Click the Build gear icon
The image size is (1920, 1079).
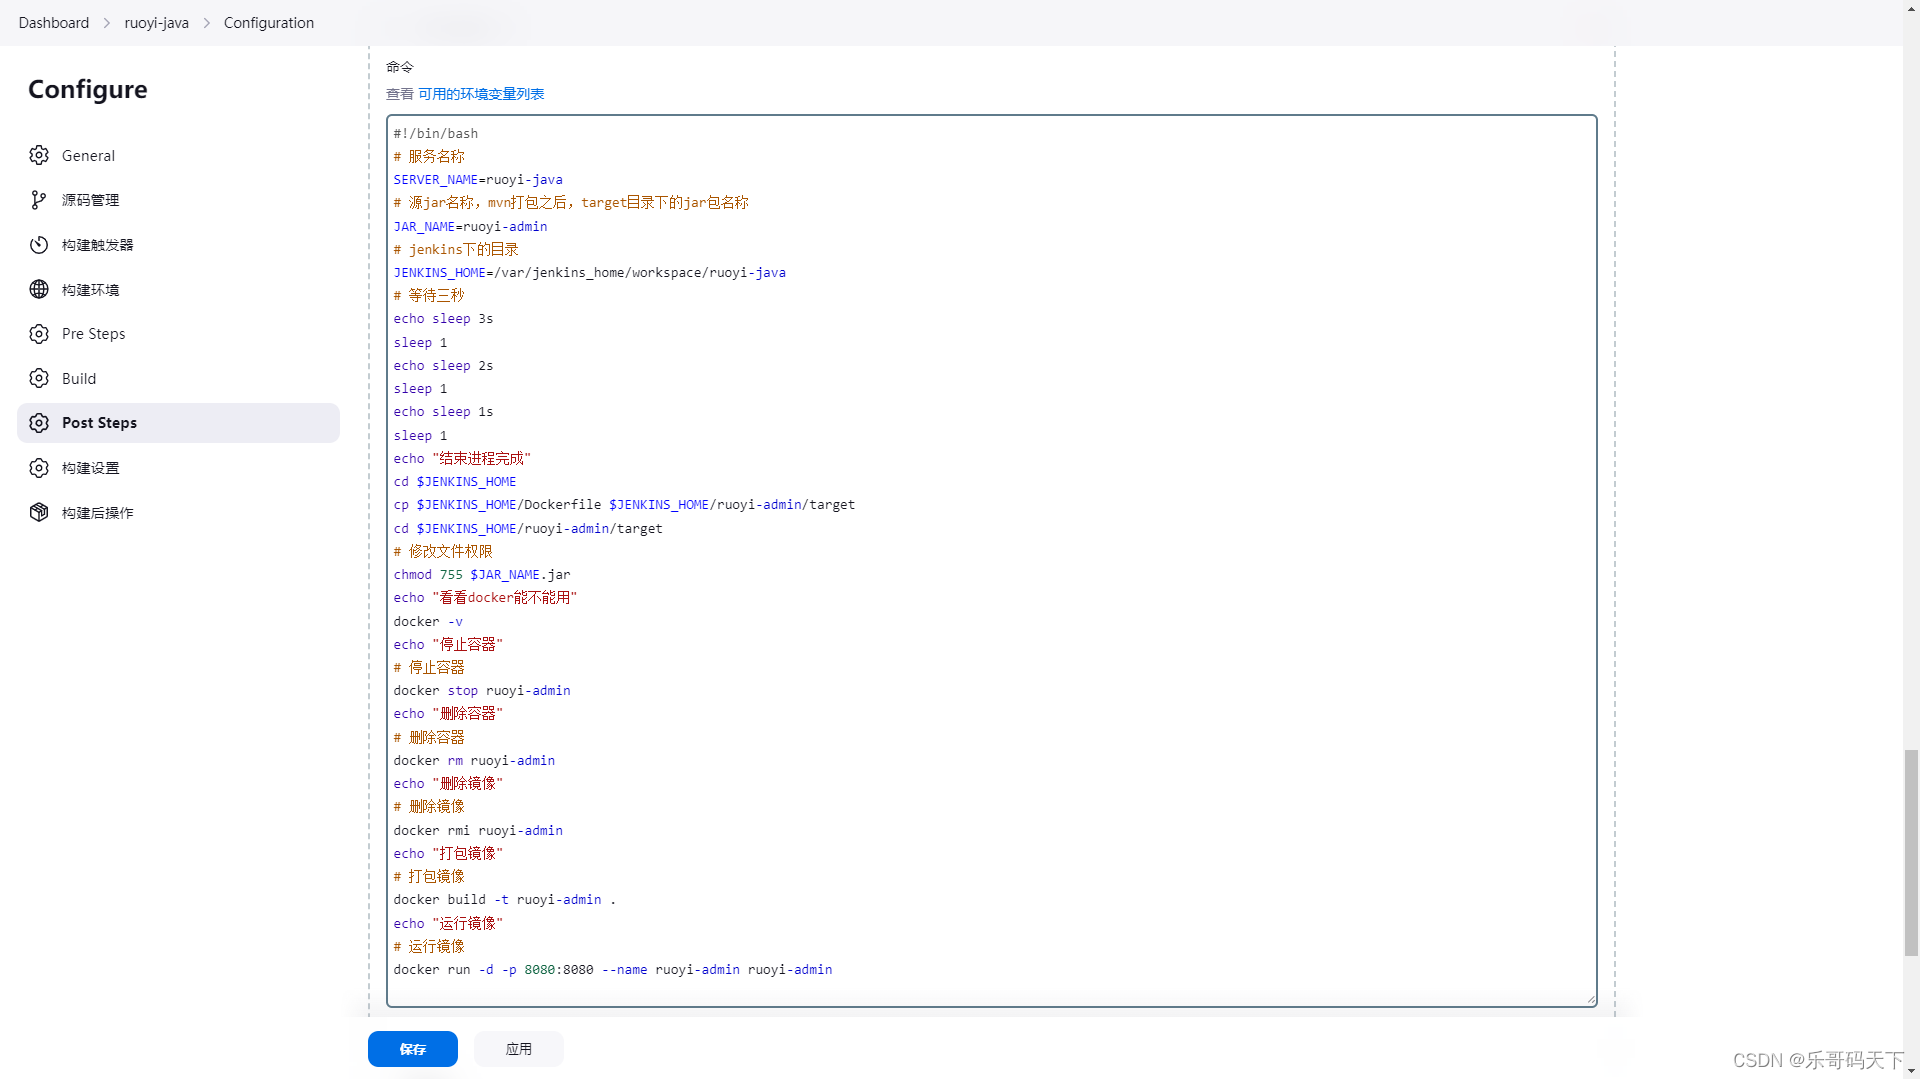(39, 378)
